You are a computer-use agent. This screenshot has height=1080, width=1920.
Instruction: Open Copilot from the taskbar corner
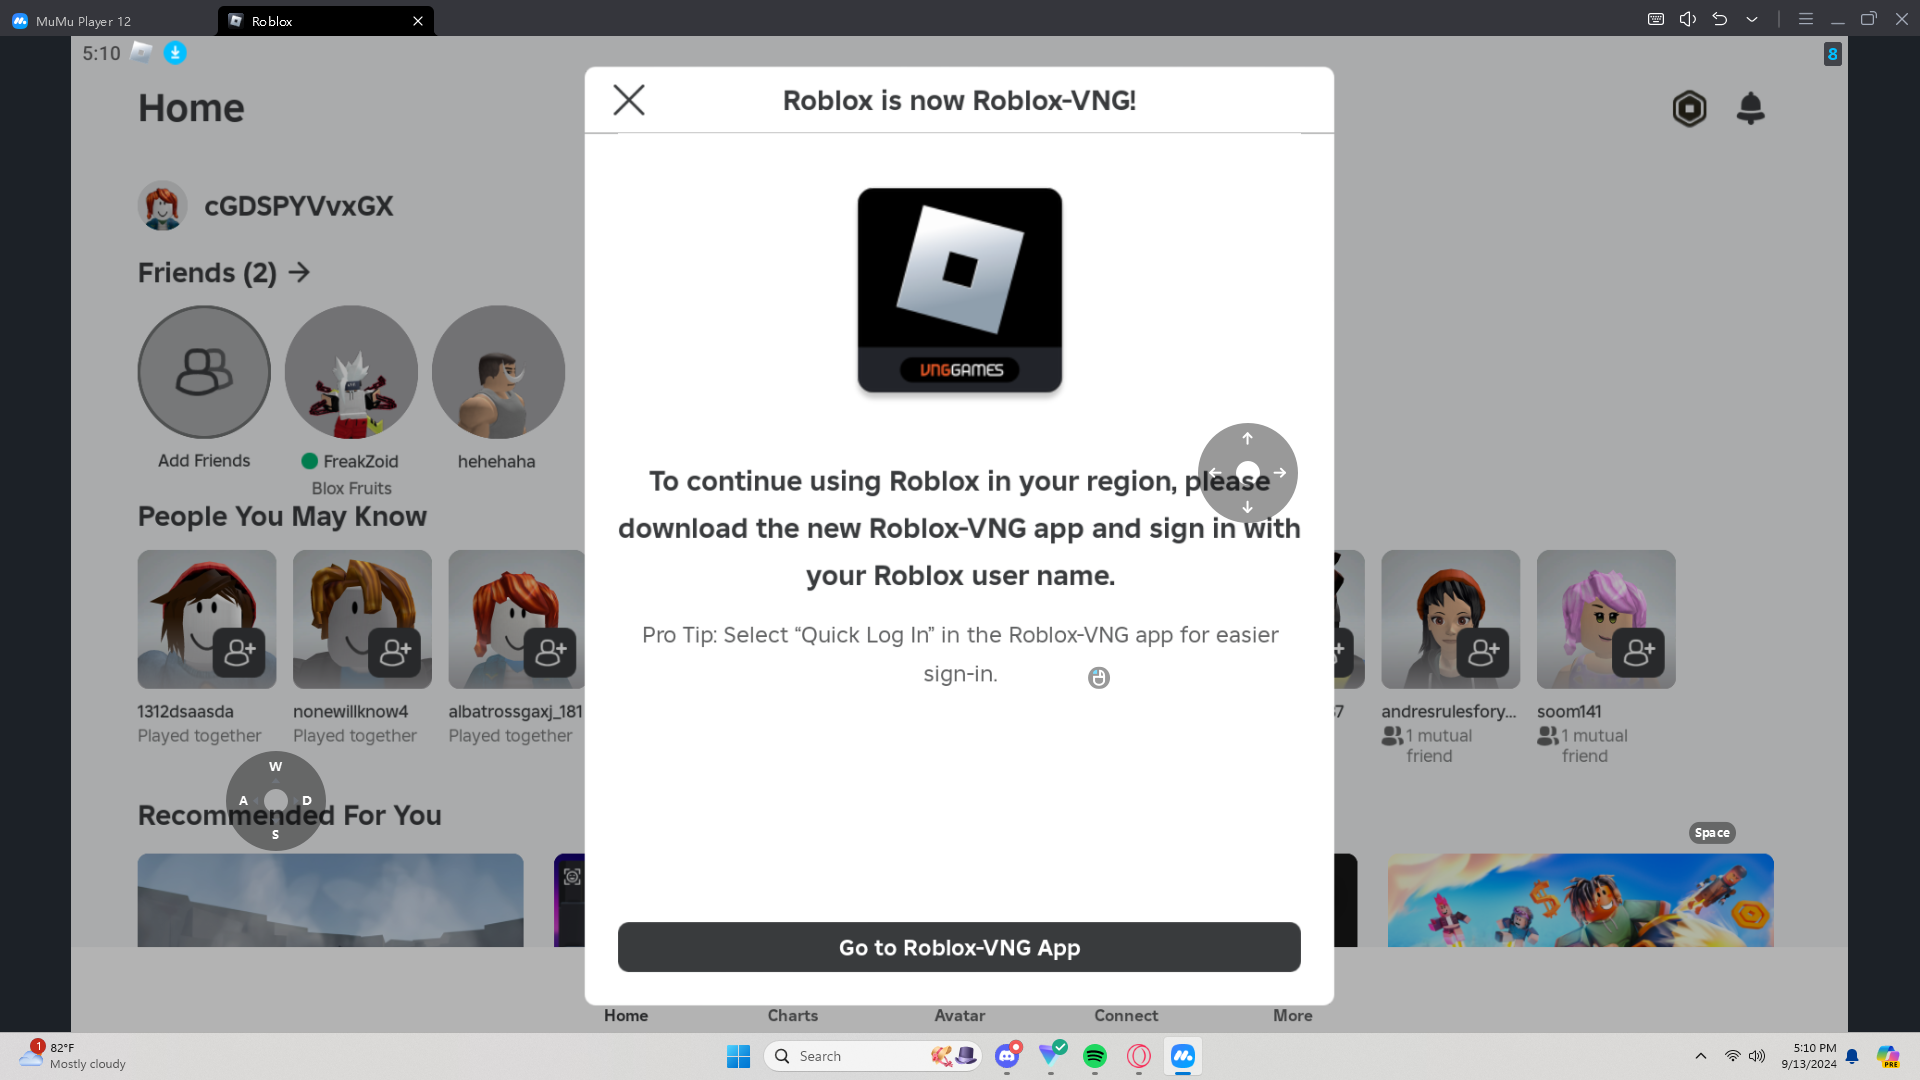tap(1888, 1056)
